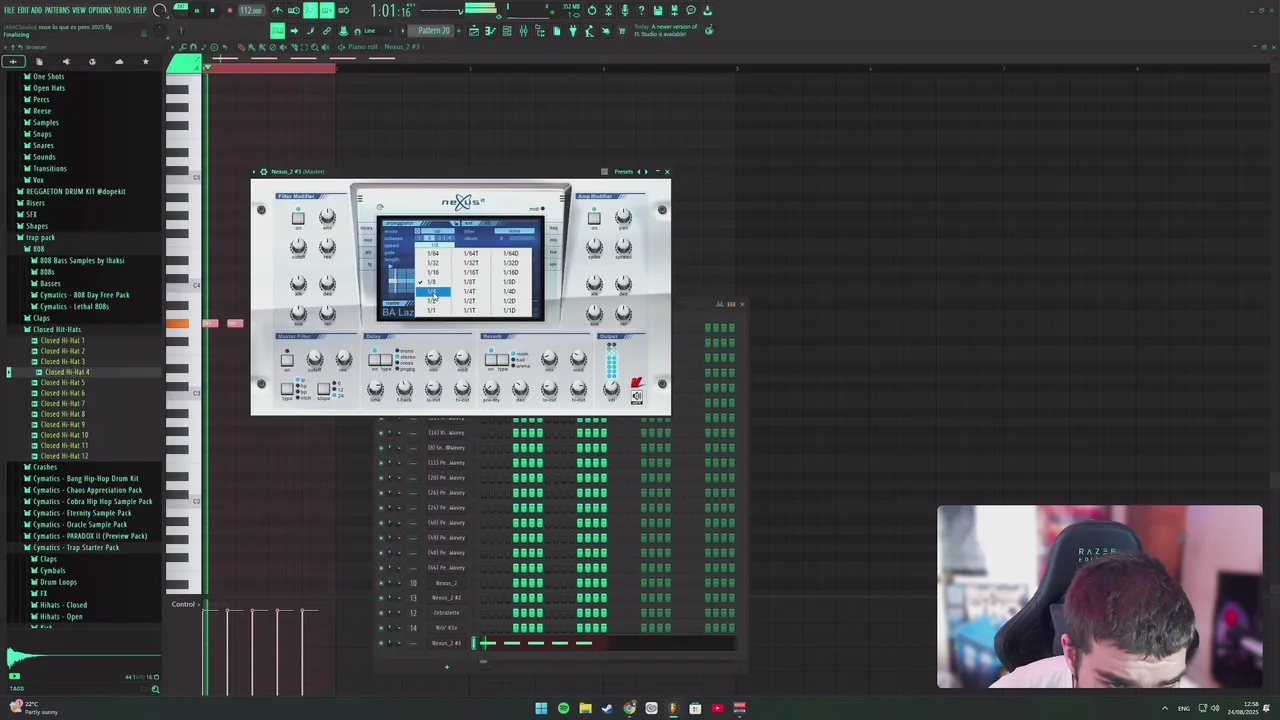Select Closed Hi-Hat 10 sample
The height and width of the screenshot is (720, 1280).
pyautogui.click(x=64, y=435)
